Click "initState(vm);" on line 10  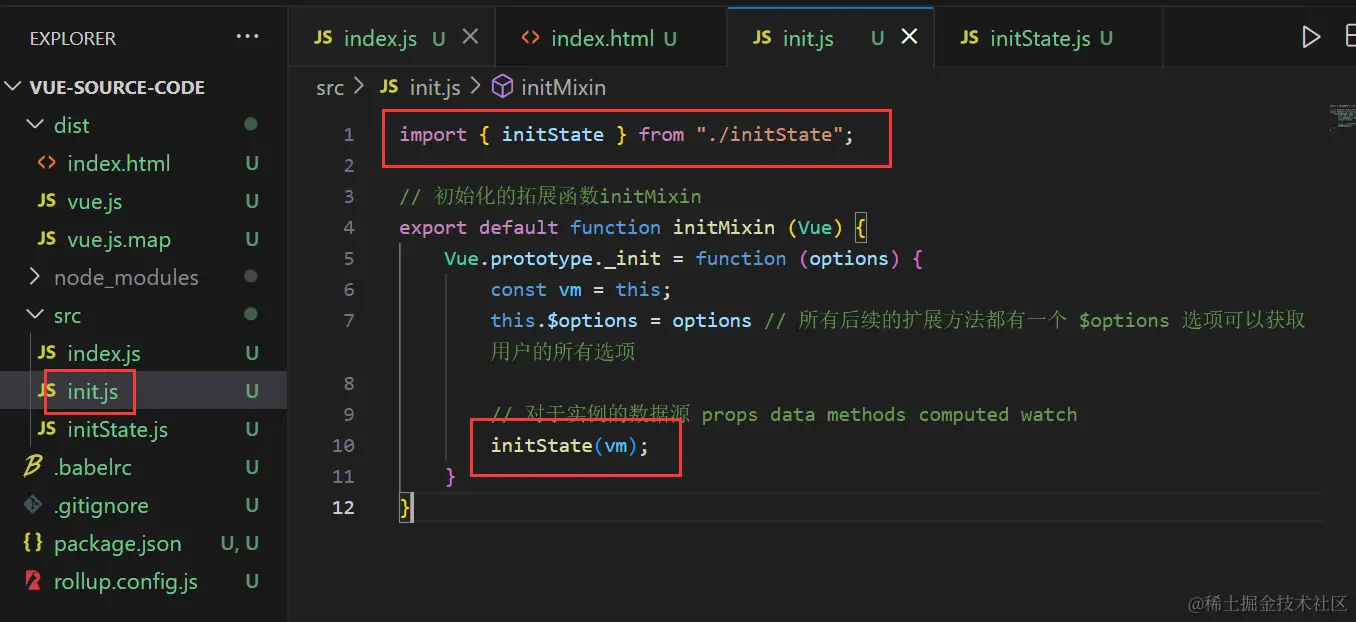[x=569, y=445]
